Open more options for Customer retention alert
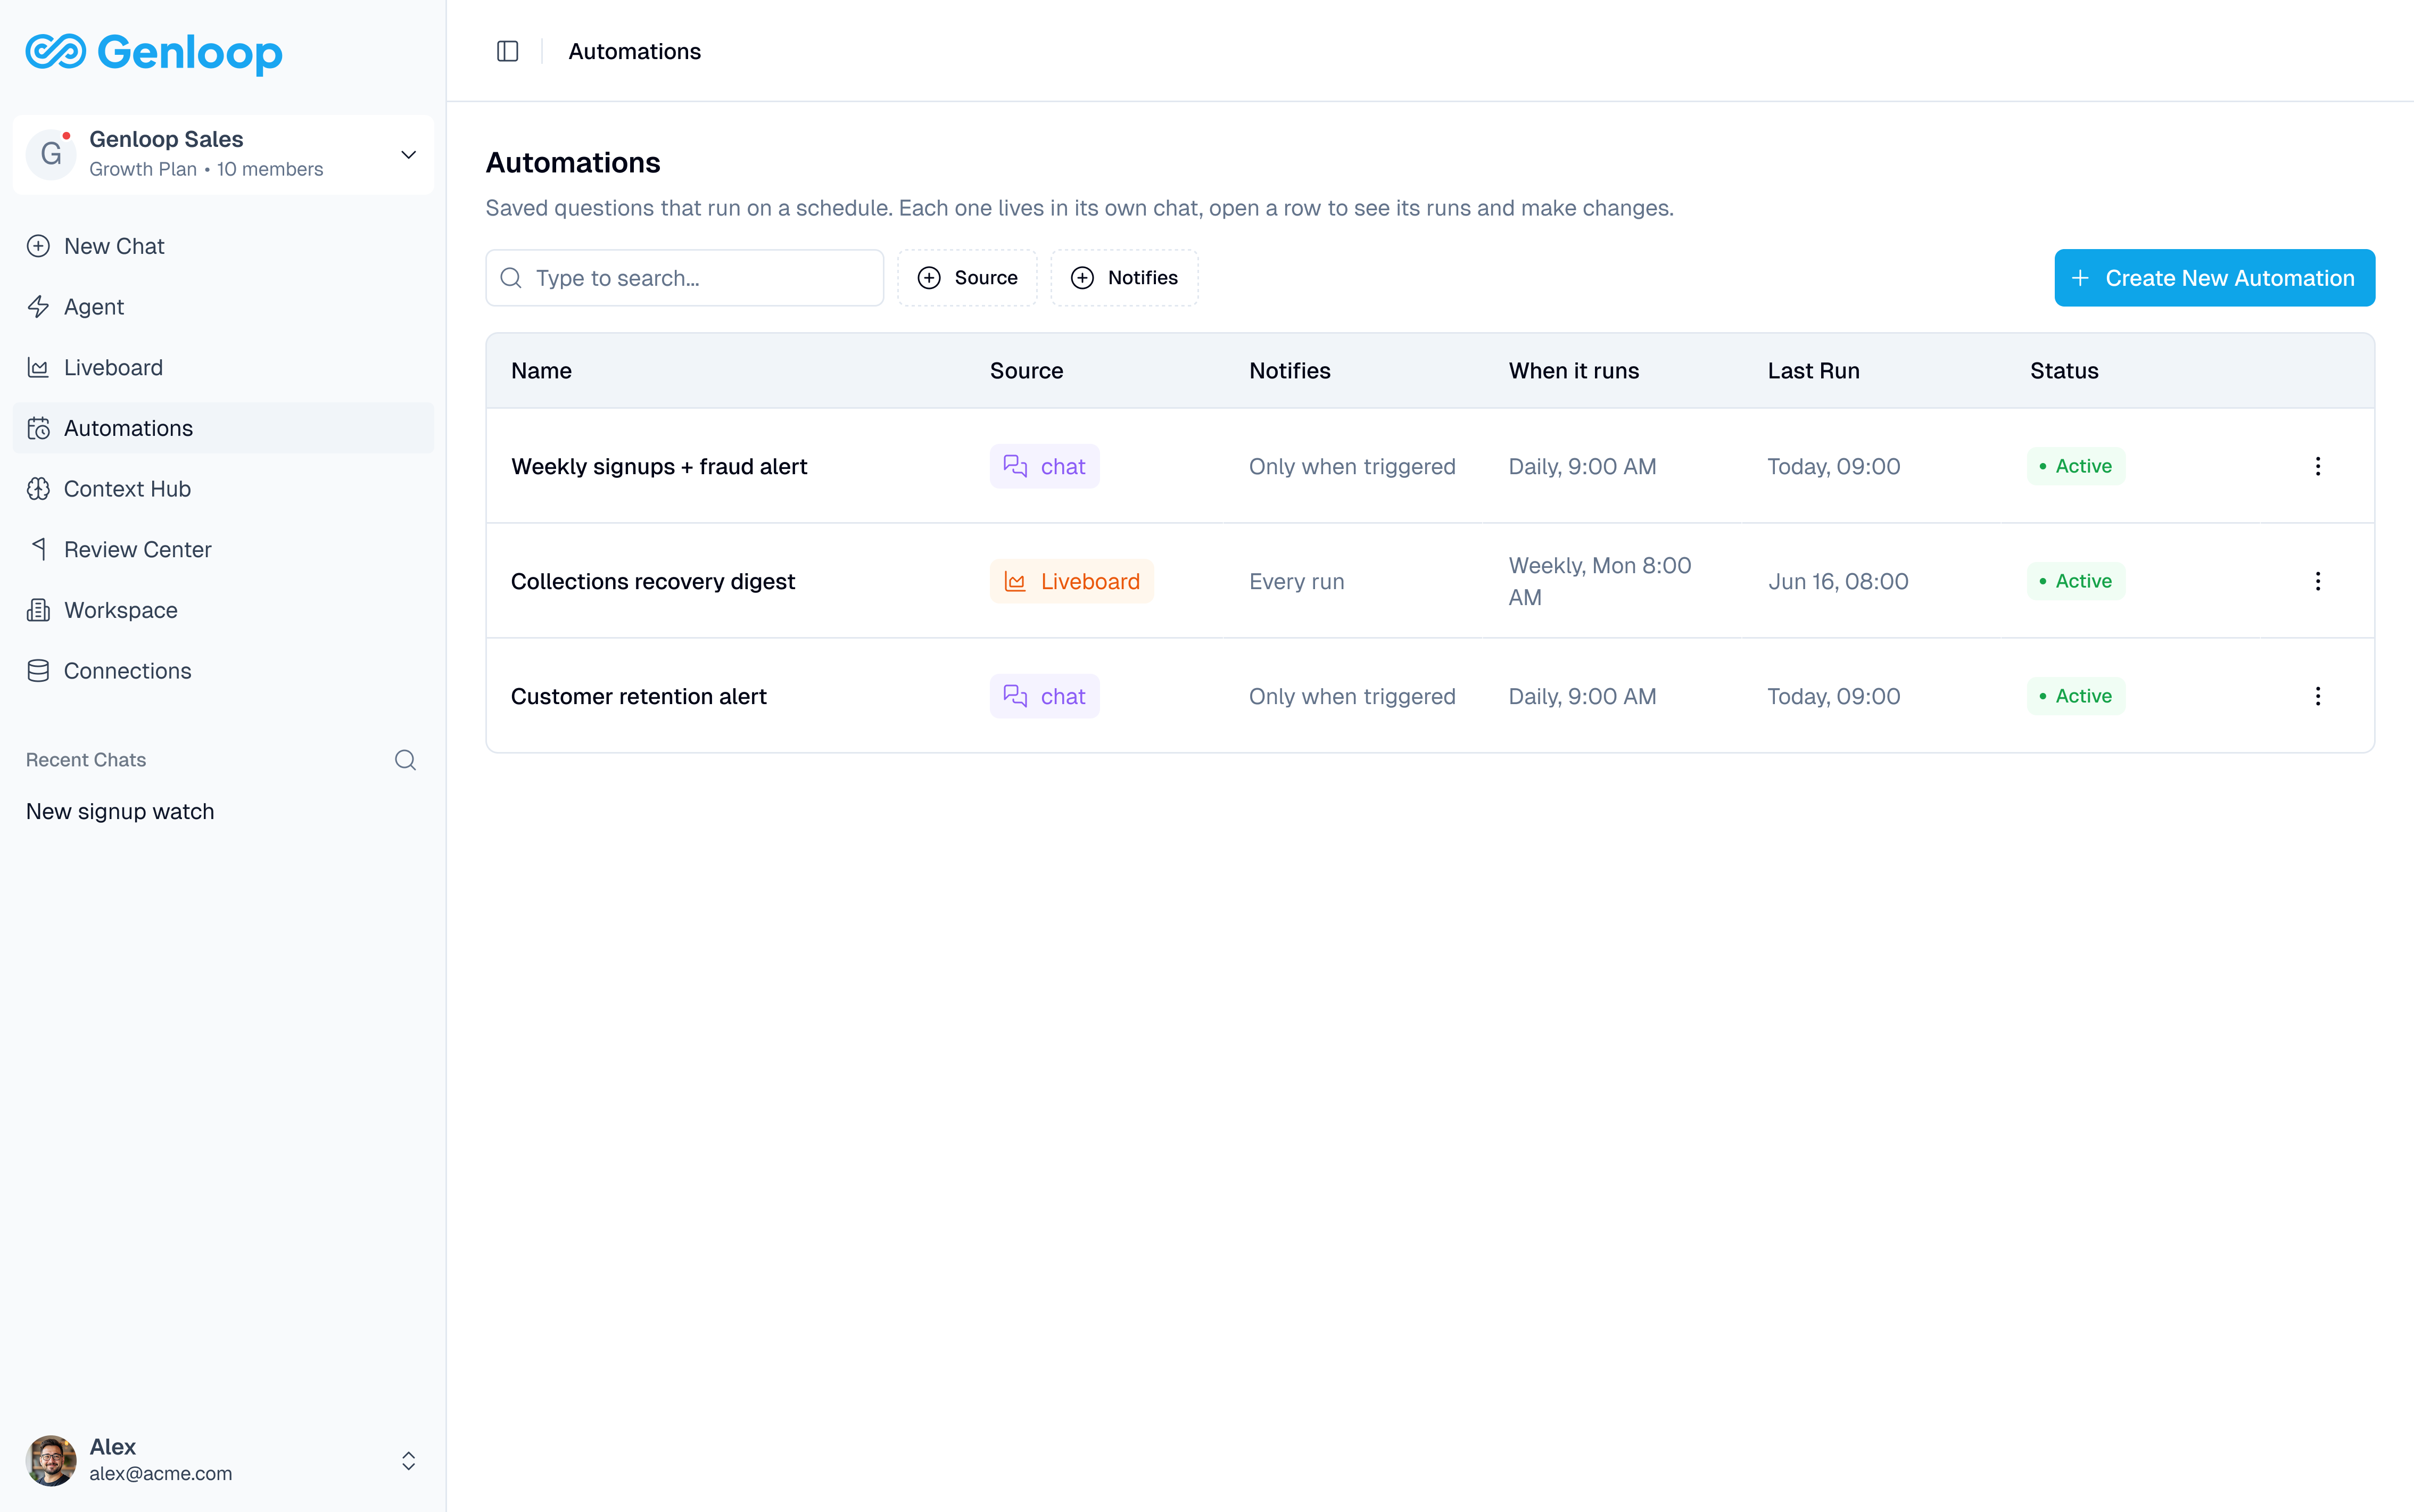2414x1512 pixels. 2317,696
